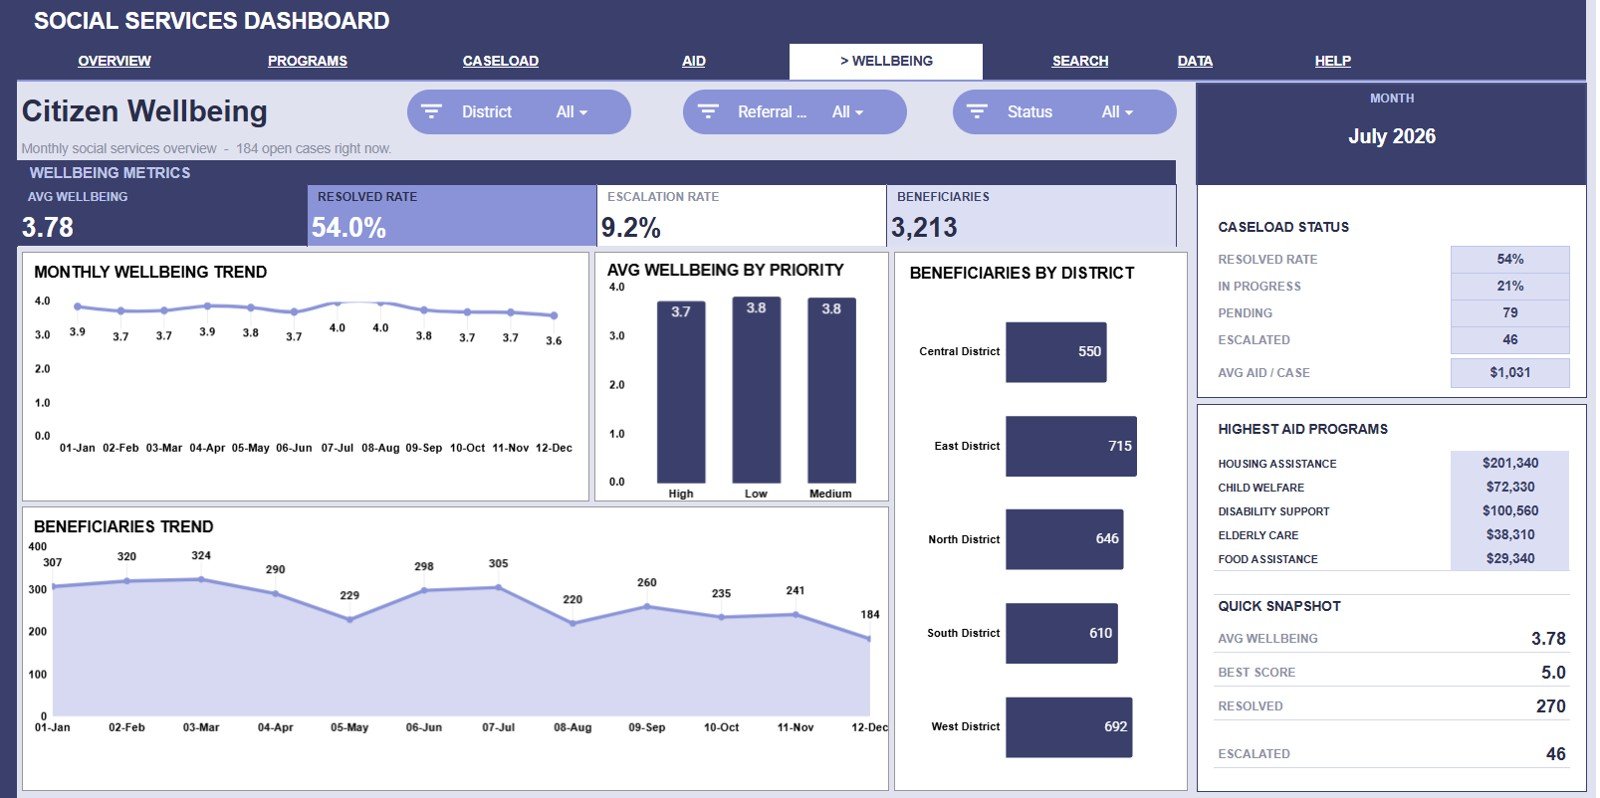Viewport: 1600px width, 798px height.
Task: Open the District All dropdown
Action: pos(572,112)
